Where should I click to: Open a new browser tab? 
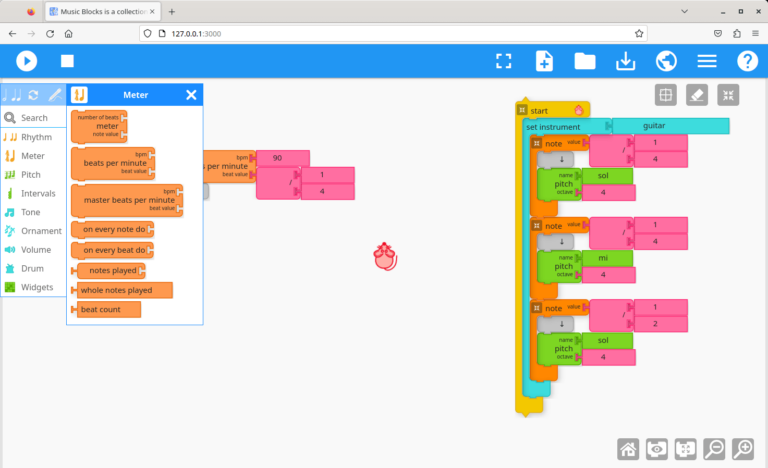coord(172,11)
